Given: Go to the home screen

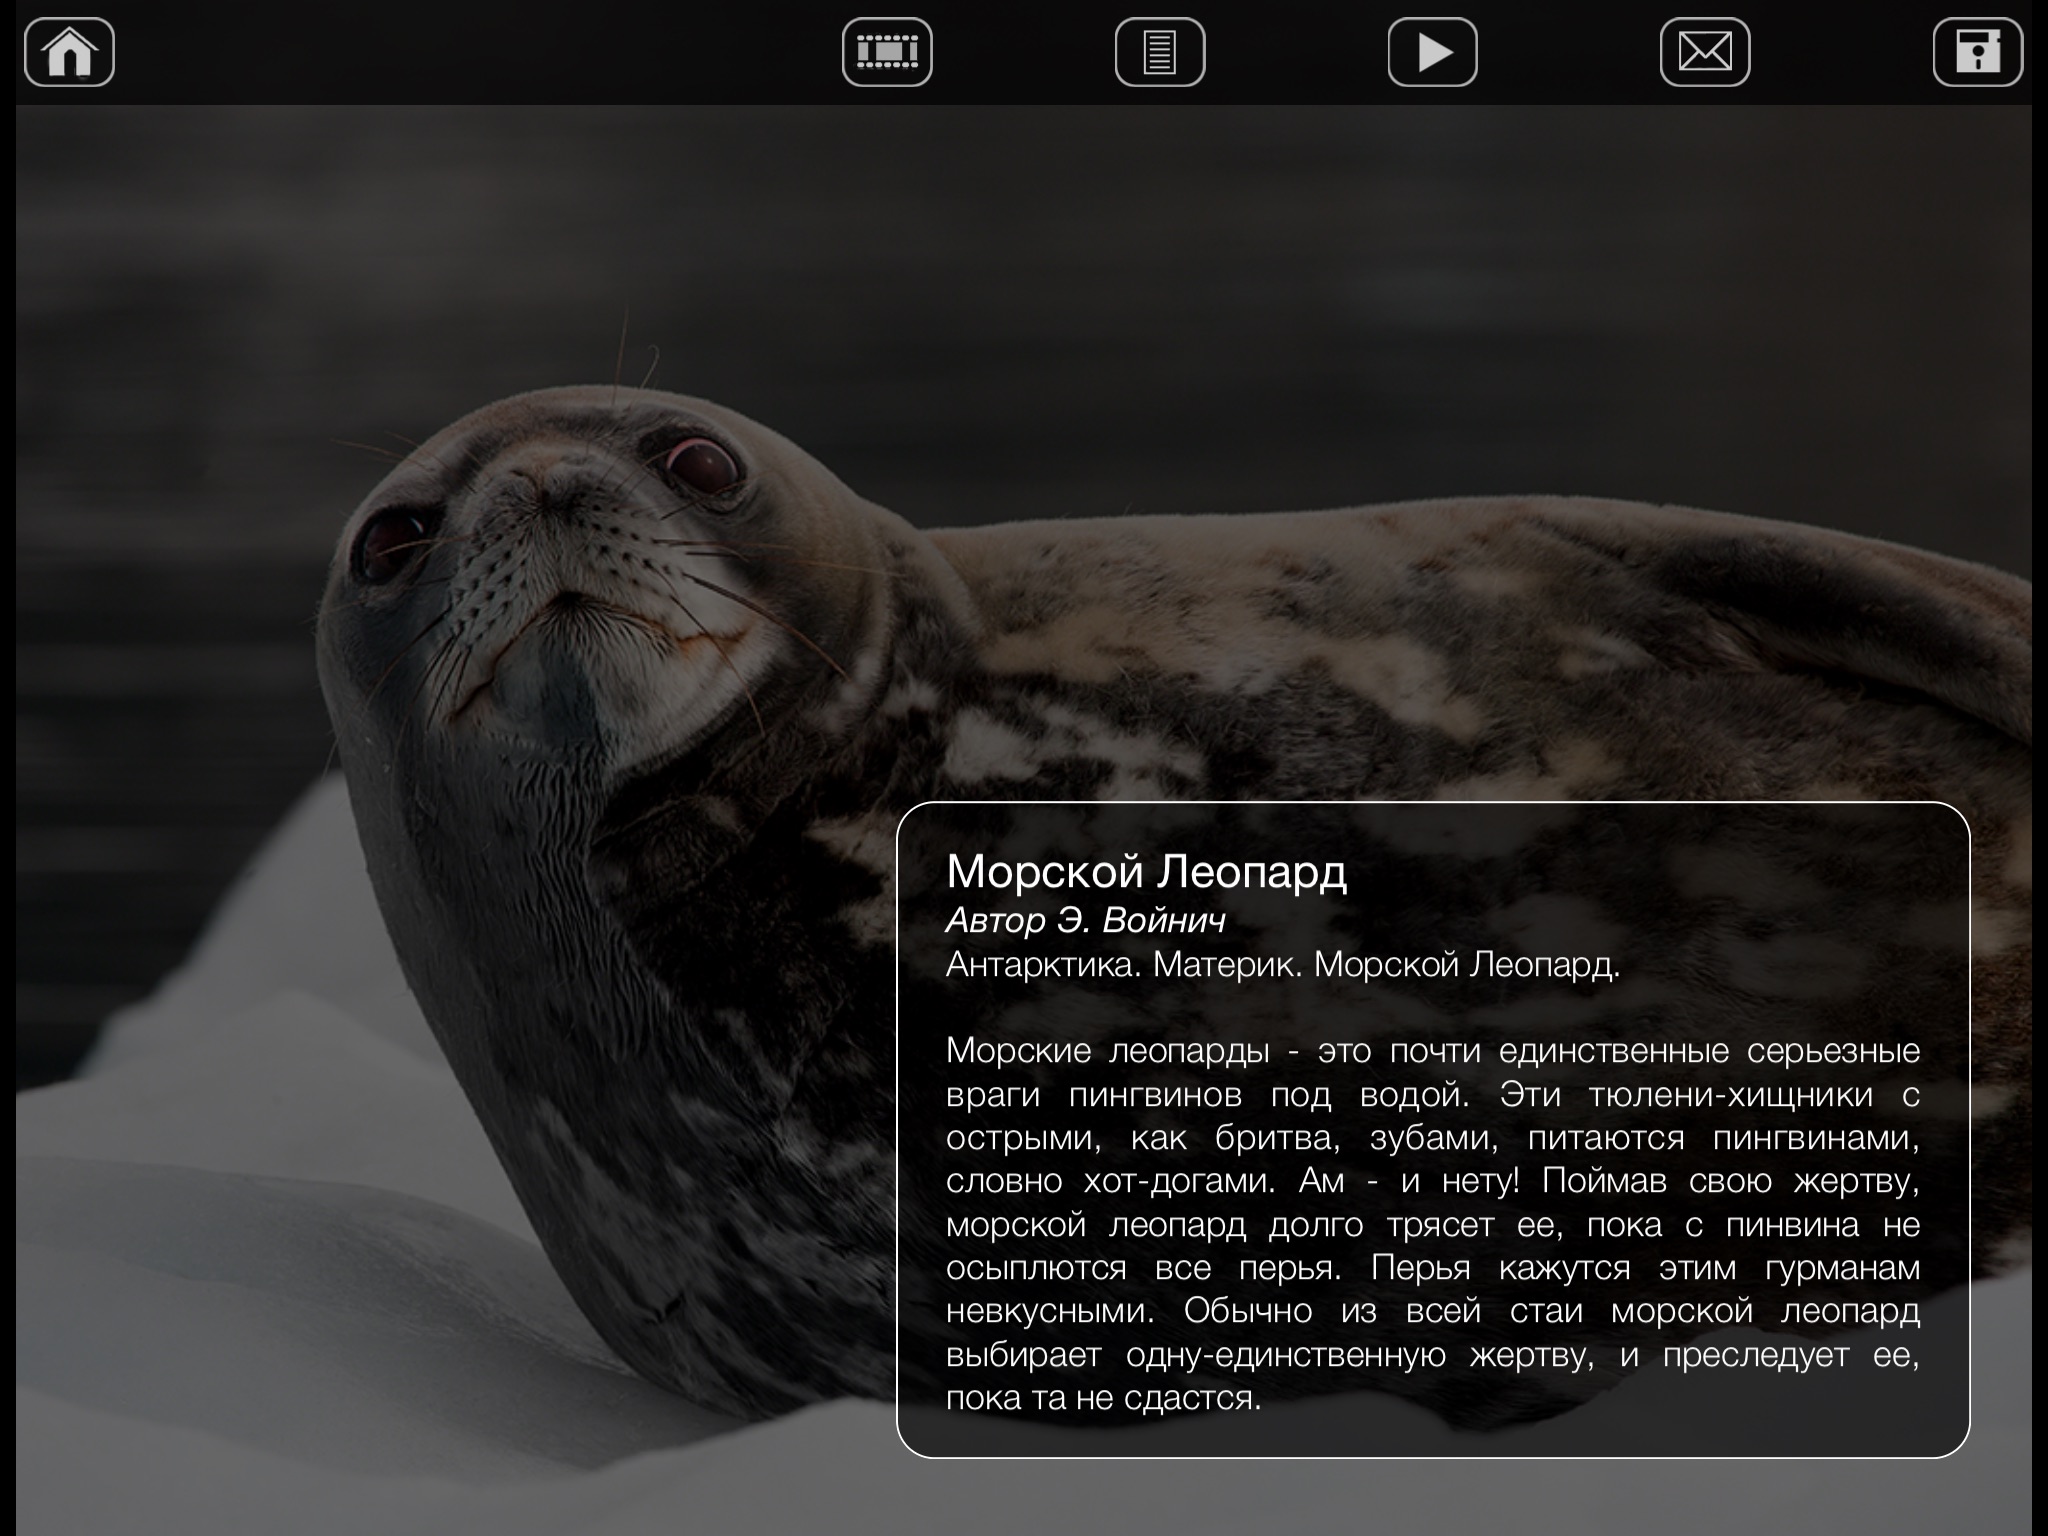Looking at the screenshot, I should [69, 52].
